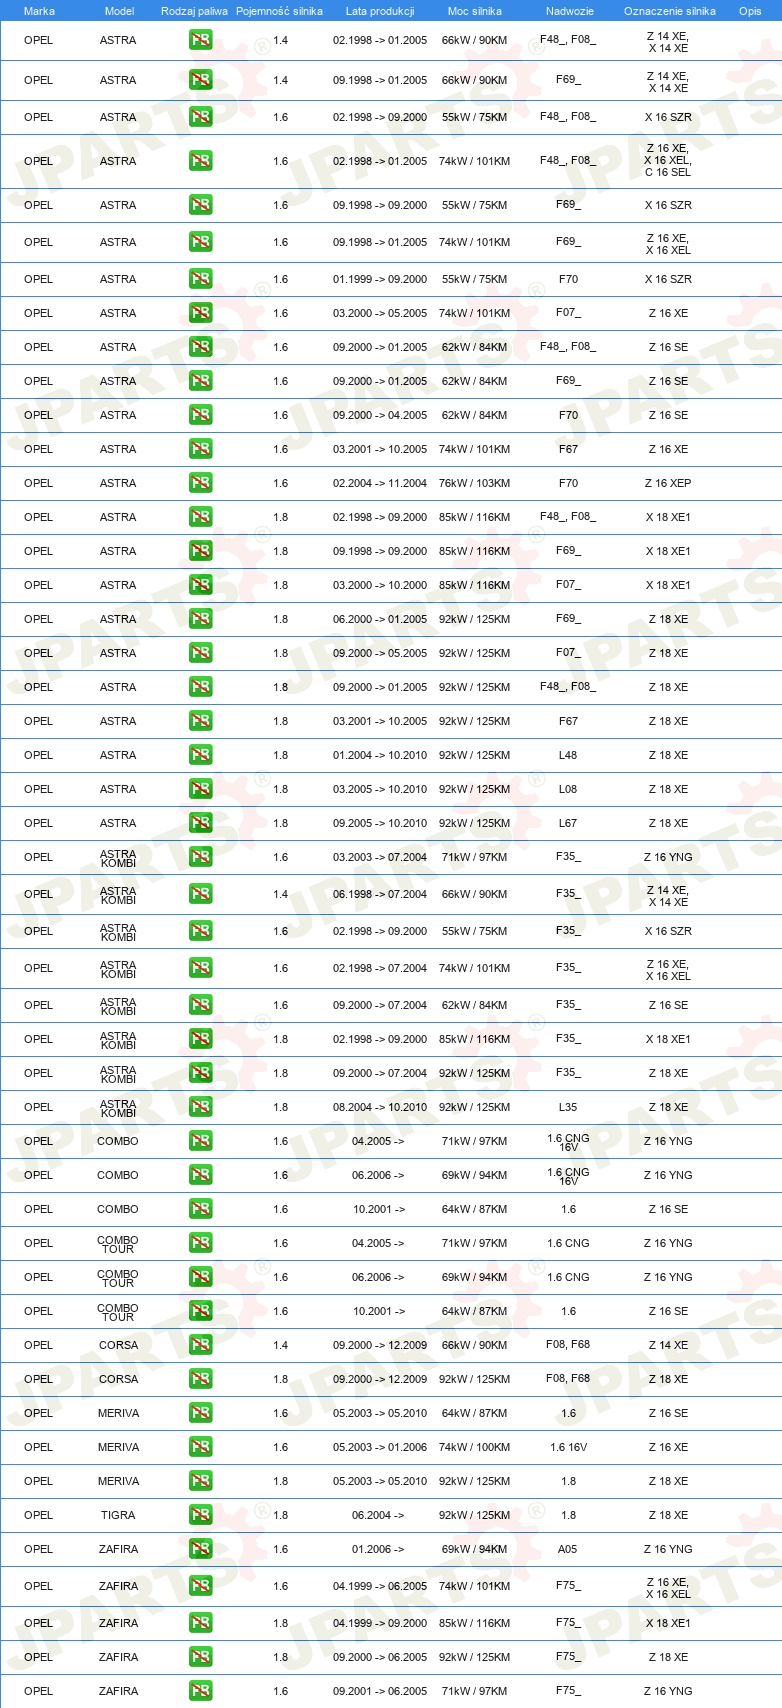782x1708 pixels.
Task: Click the fuel icon in the ASTRA 03.2000 -> 05.2005 row
Action: coord(200,313)
